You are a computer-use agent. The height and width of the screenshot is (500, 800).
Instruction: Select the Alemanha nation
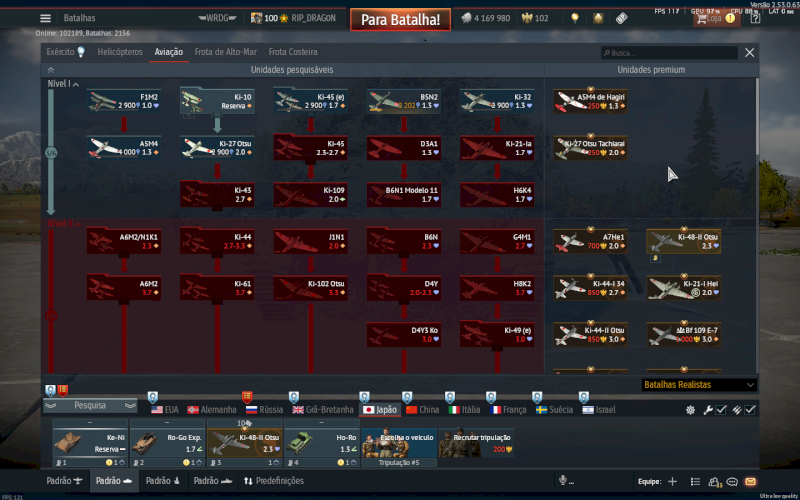coord(212,410)
